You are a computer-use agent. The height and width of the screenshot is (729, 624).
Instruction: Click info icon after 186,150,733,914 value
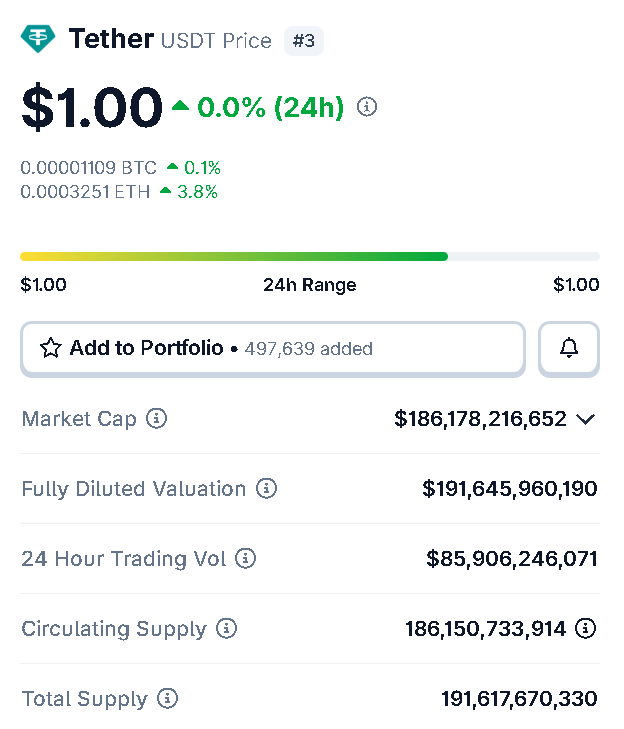coord(587,628)
